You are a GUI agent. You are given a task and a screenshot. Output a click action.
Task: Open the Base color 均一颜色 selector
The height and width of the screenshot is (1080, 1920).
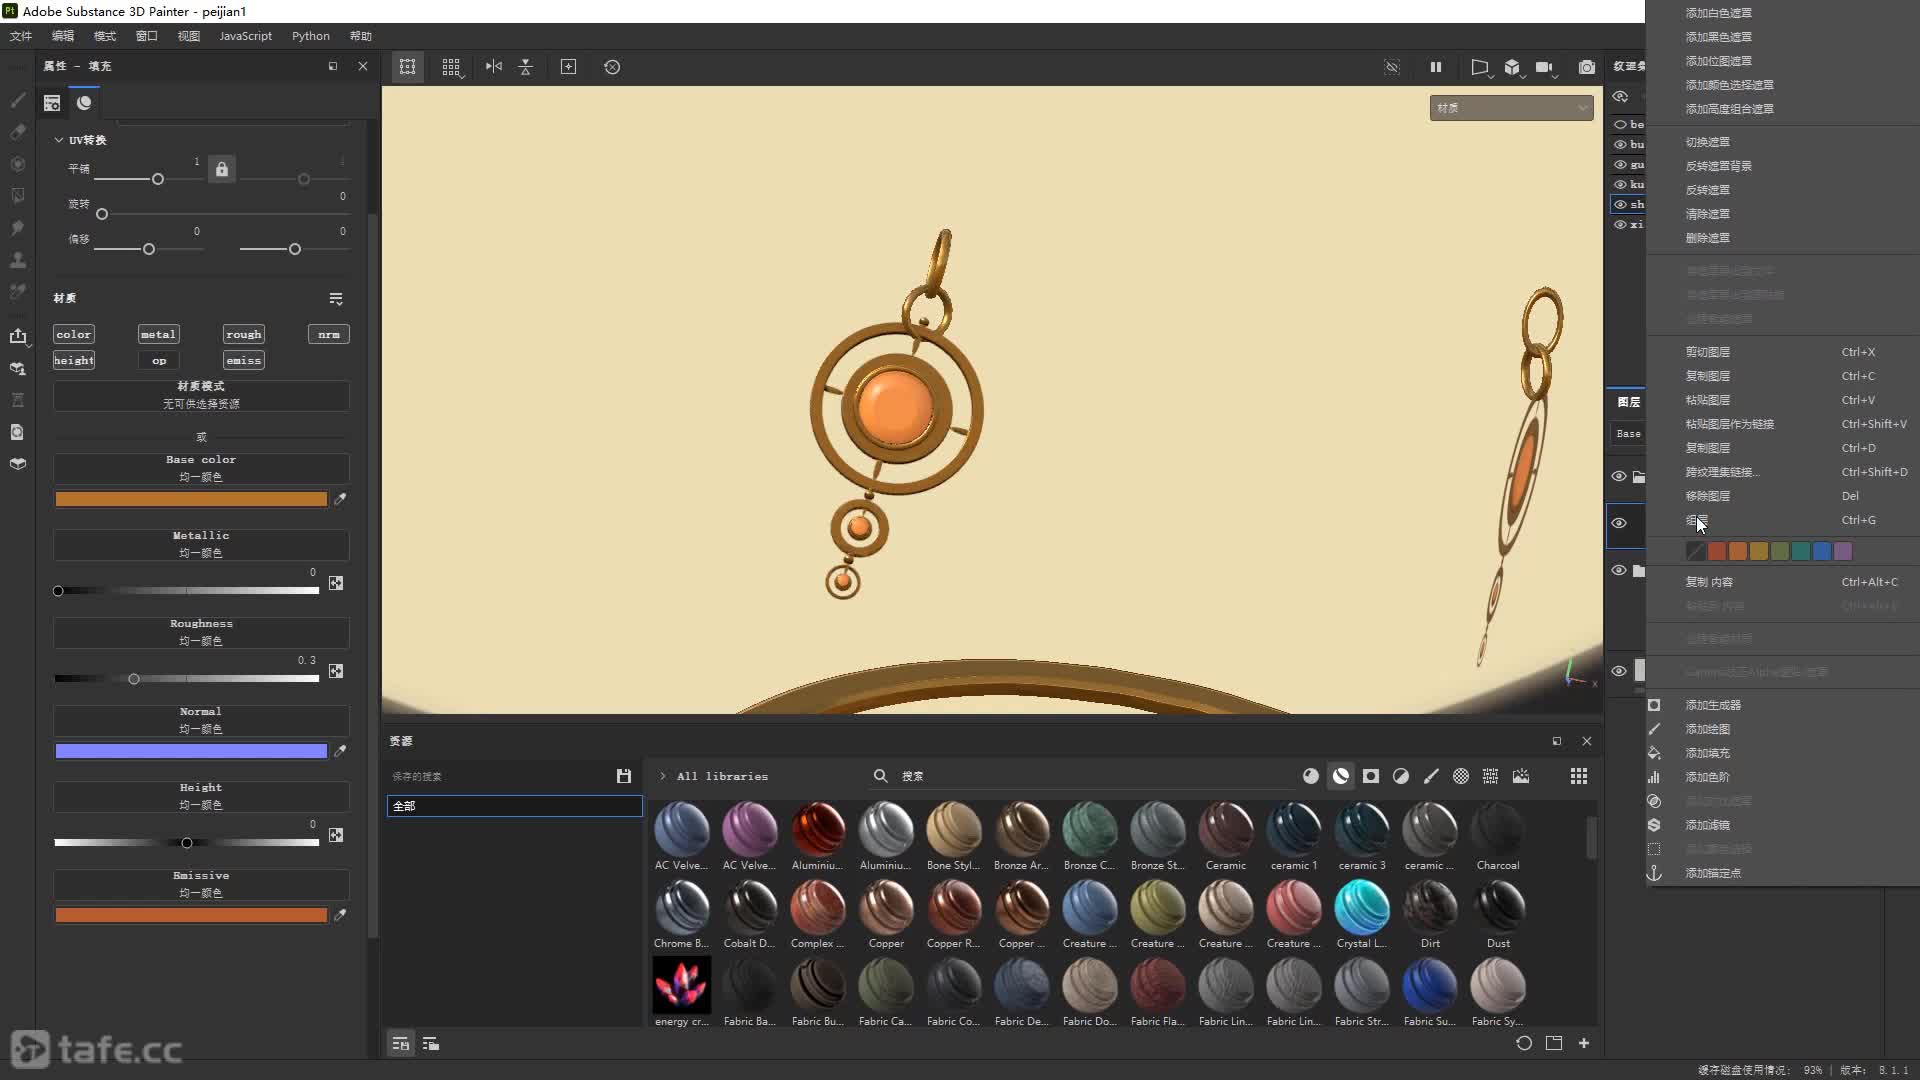click(201, 468)
